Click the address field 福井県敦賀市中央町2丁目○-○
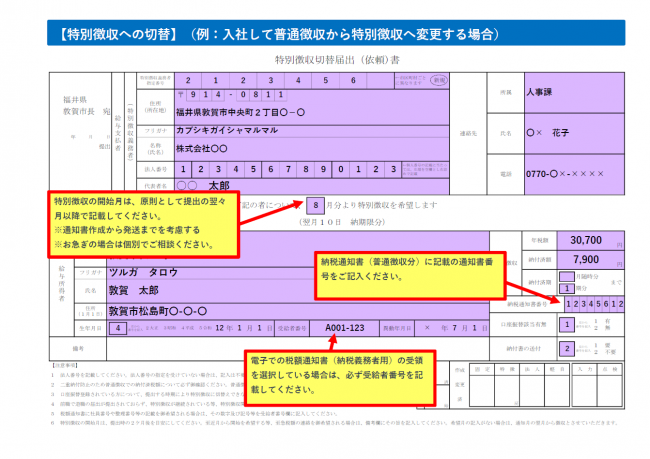The width and height of the screenshot is (650, 459). [312, 112]
